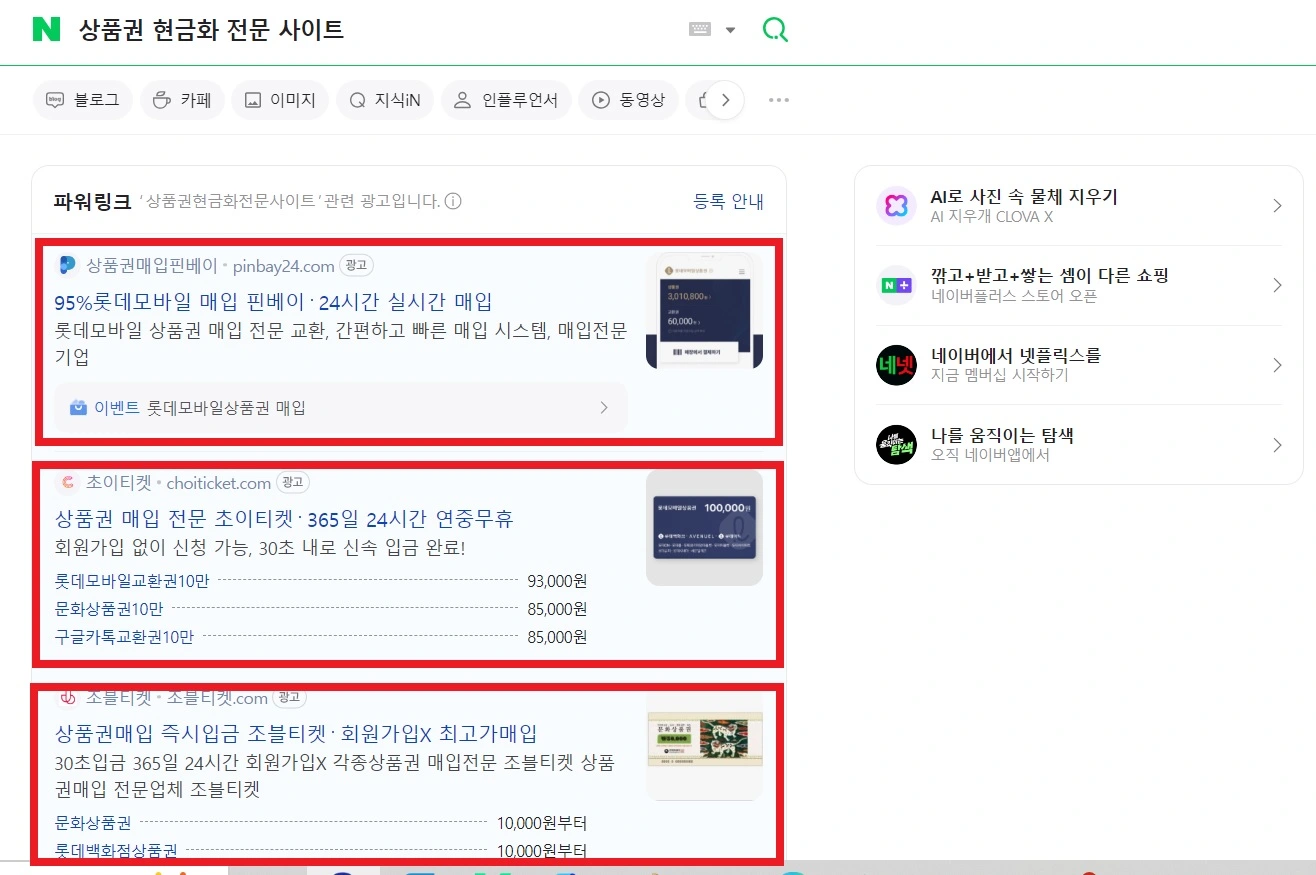Select the 문화상품권10만 price row
The height and width of the screenshot is (875, 1316).
(320, 609)
